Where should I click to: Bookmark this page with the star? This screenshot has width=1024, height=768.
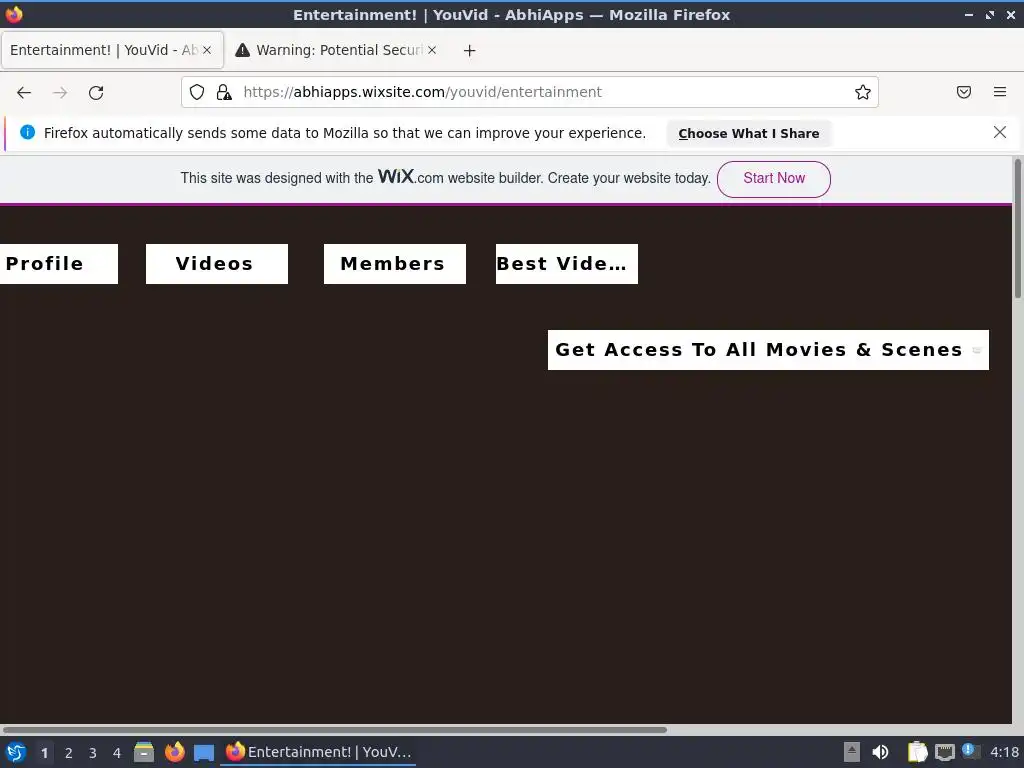pyautogui.click(x=863, y=92)
